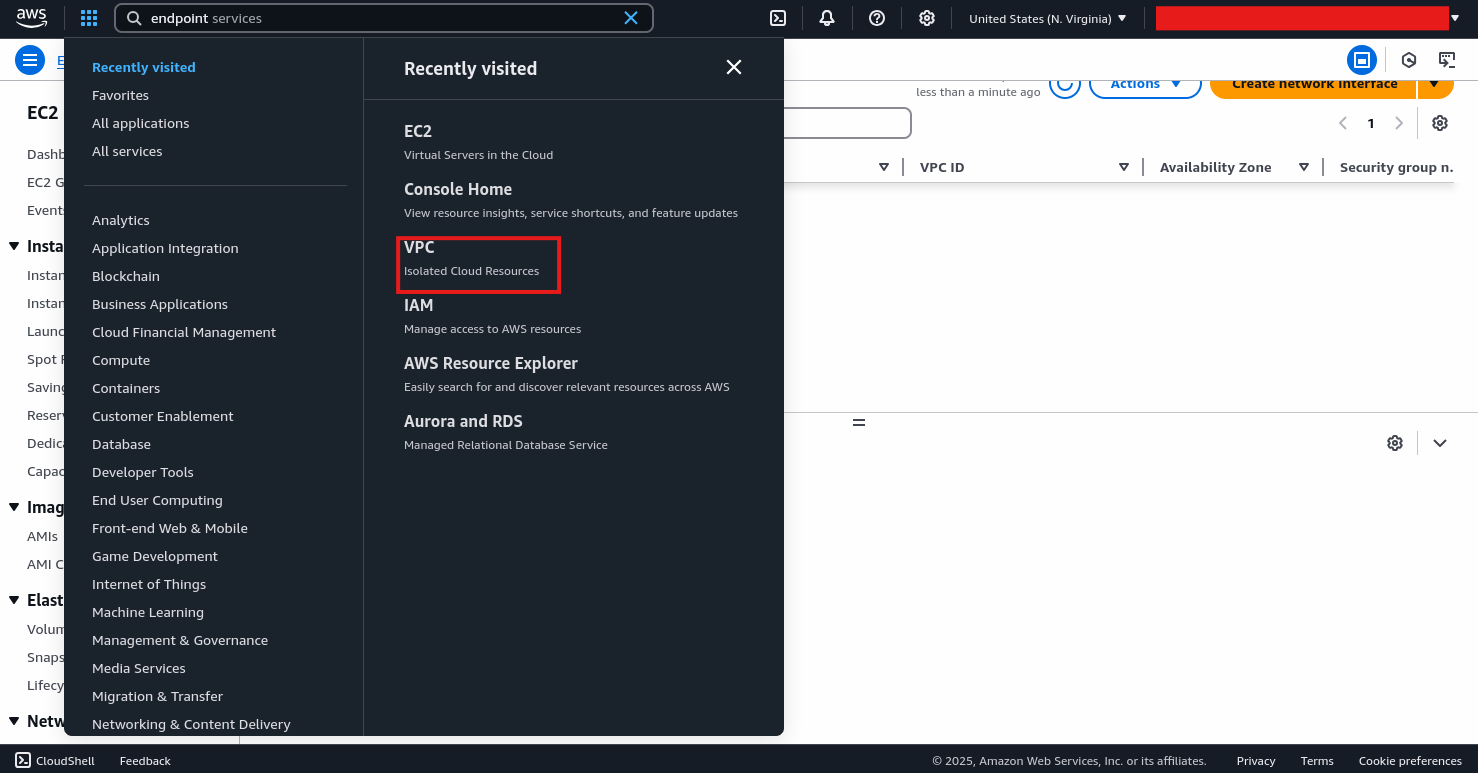Open the services grid icon
This screenshot has width=1478, height=773.
click(88, 17)
